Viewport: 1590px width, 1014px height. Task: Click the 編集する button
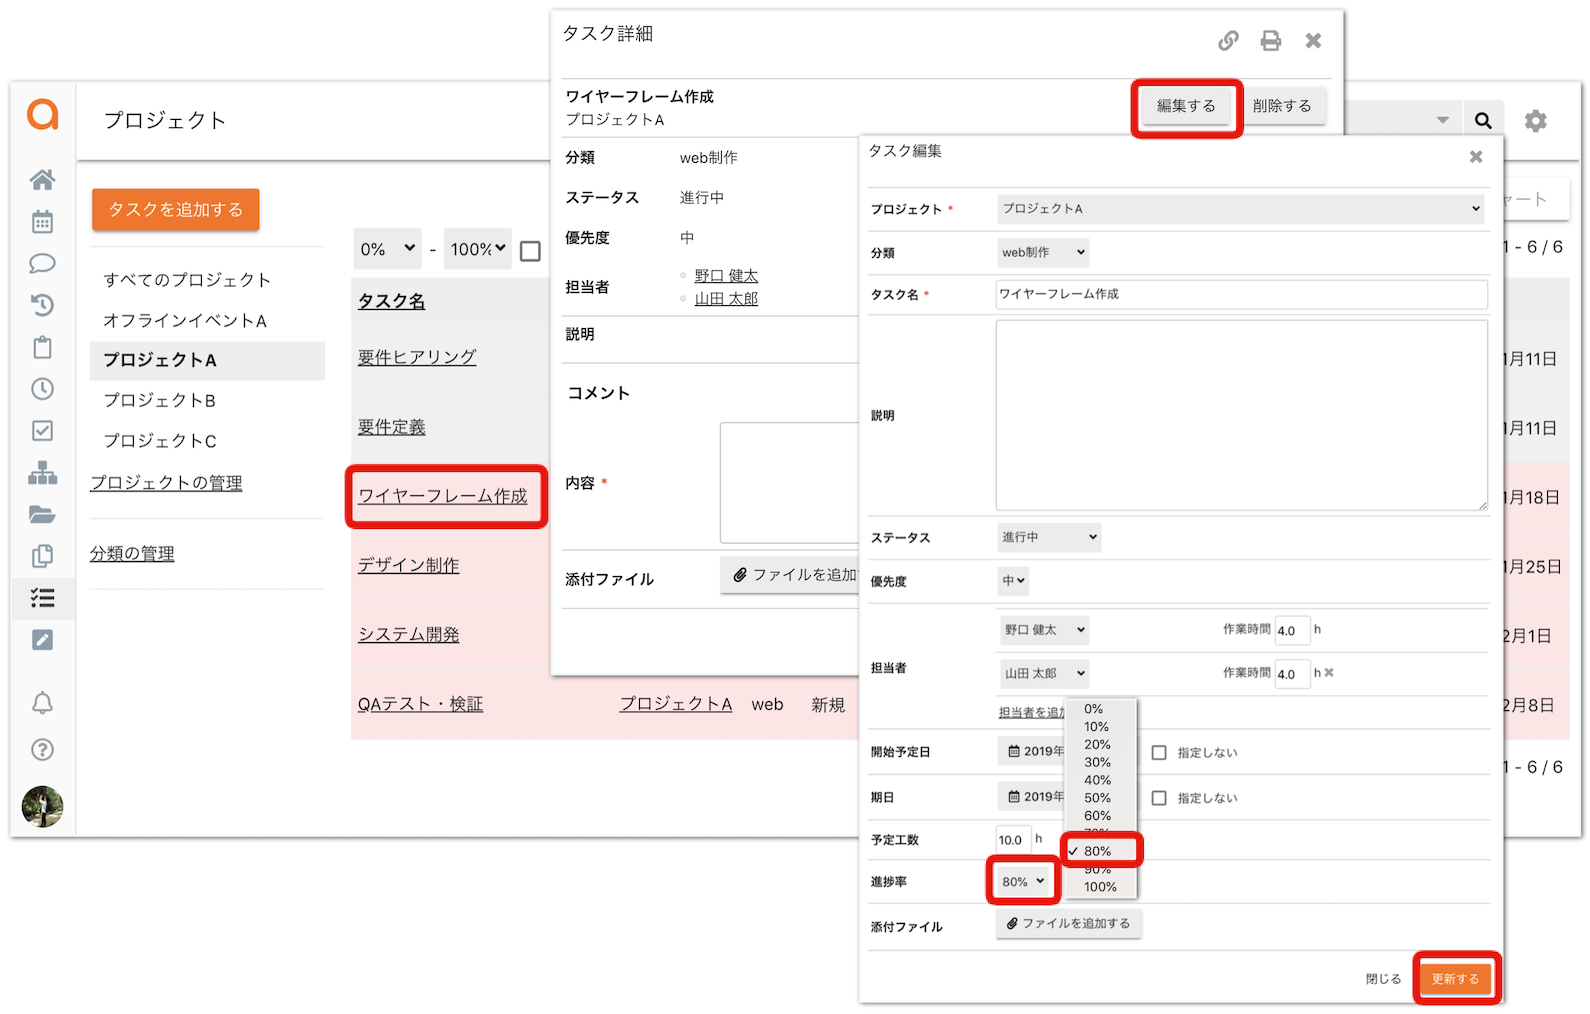click(x=1186, y=106)
